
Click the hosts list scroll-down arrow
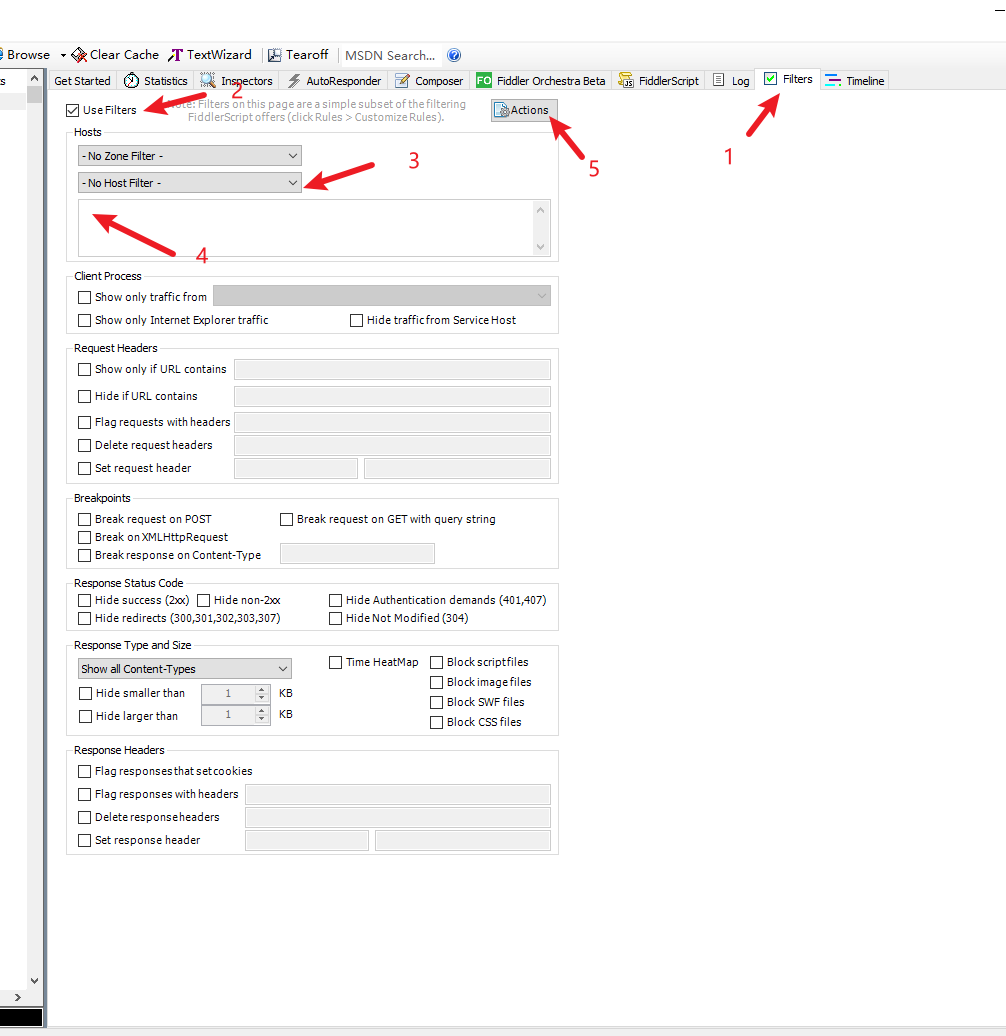click(540, 246)
